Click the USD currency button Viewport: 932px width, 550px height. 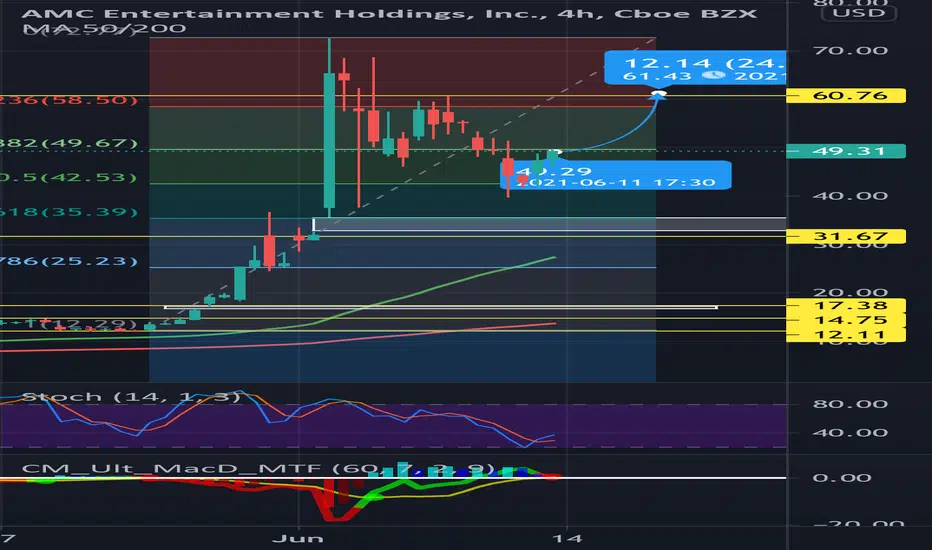tap(858, 12)
